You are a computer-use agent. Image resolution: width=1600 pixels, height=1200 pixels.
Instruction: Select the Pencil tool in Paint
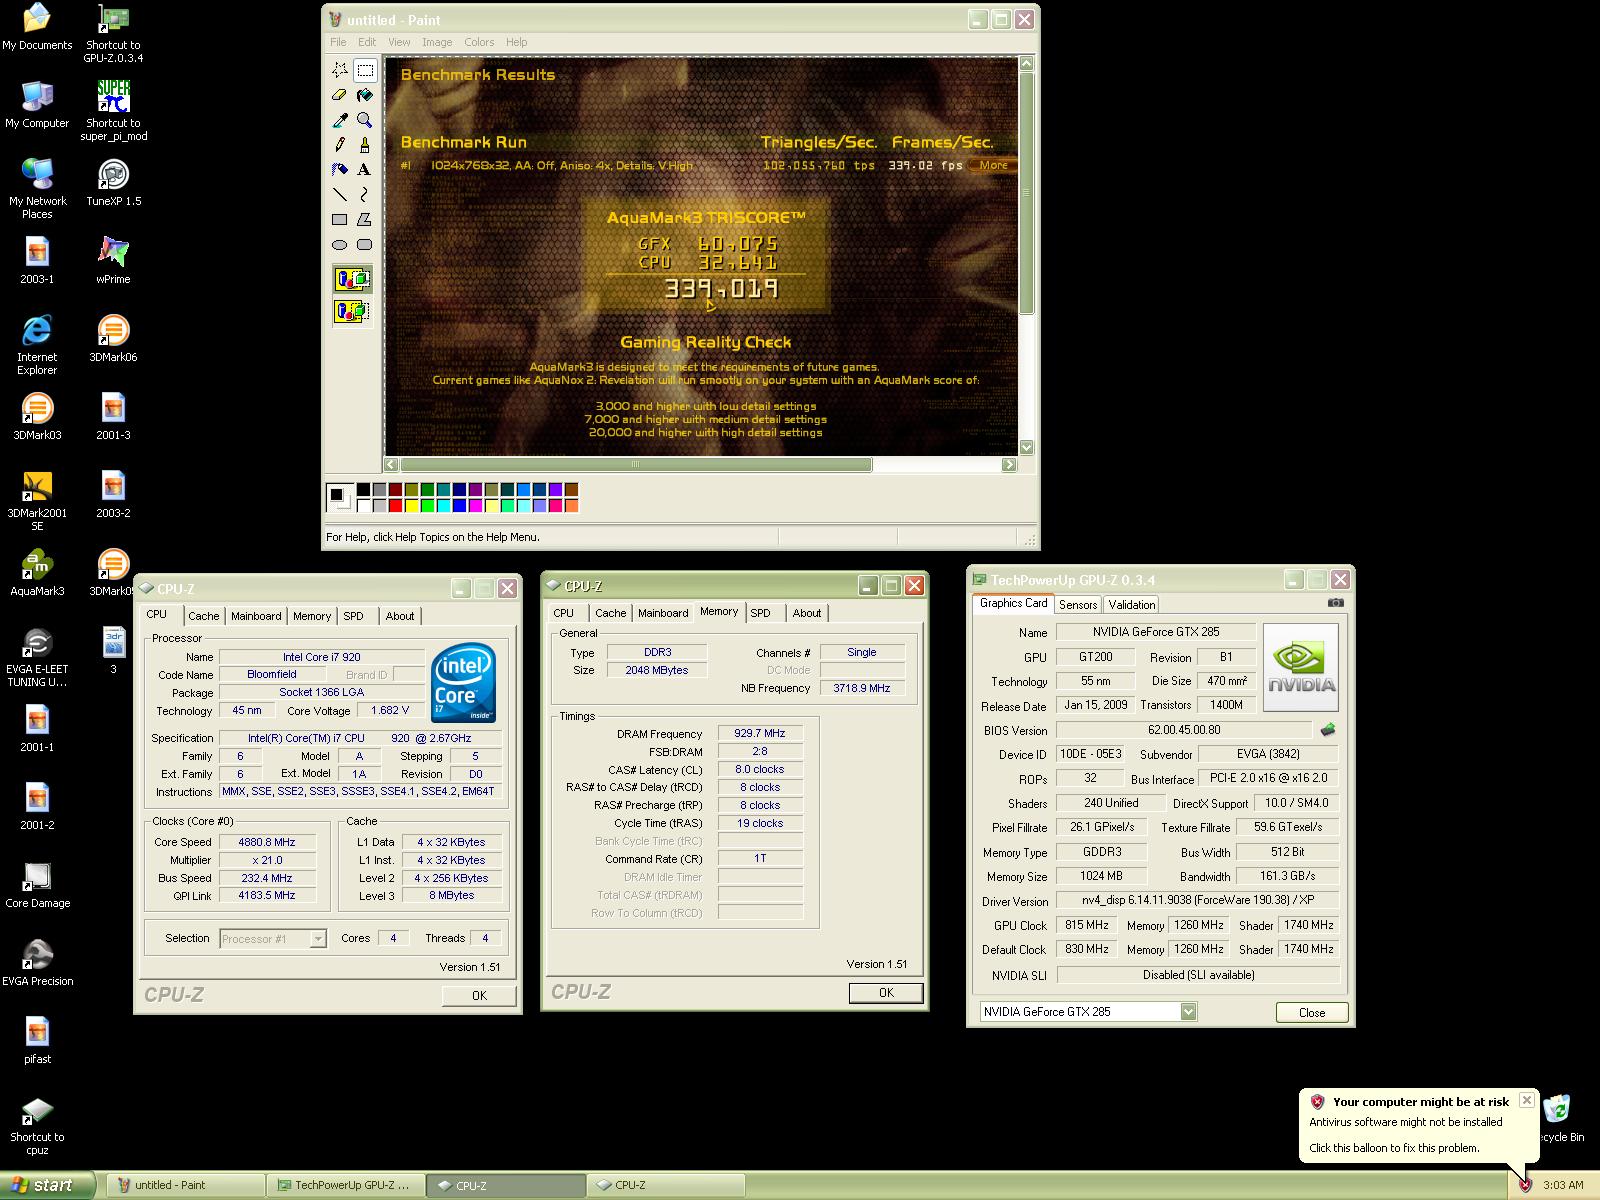(x=340, y=145)
